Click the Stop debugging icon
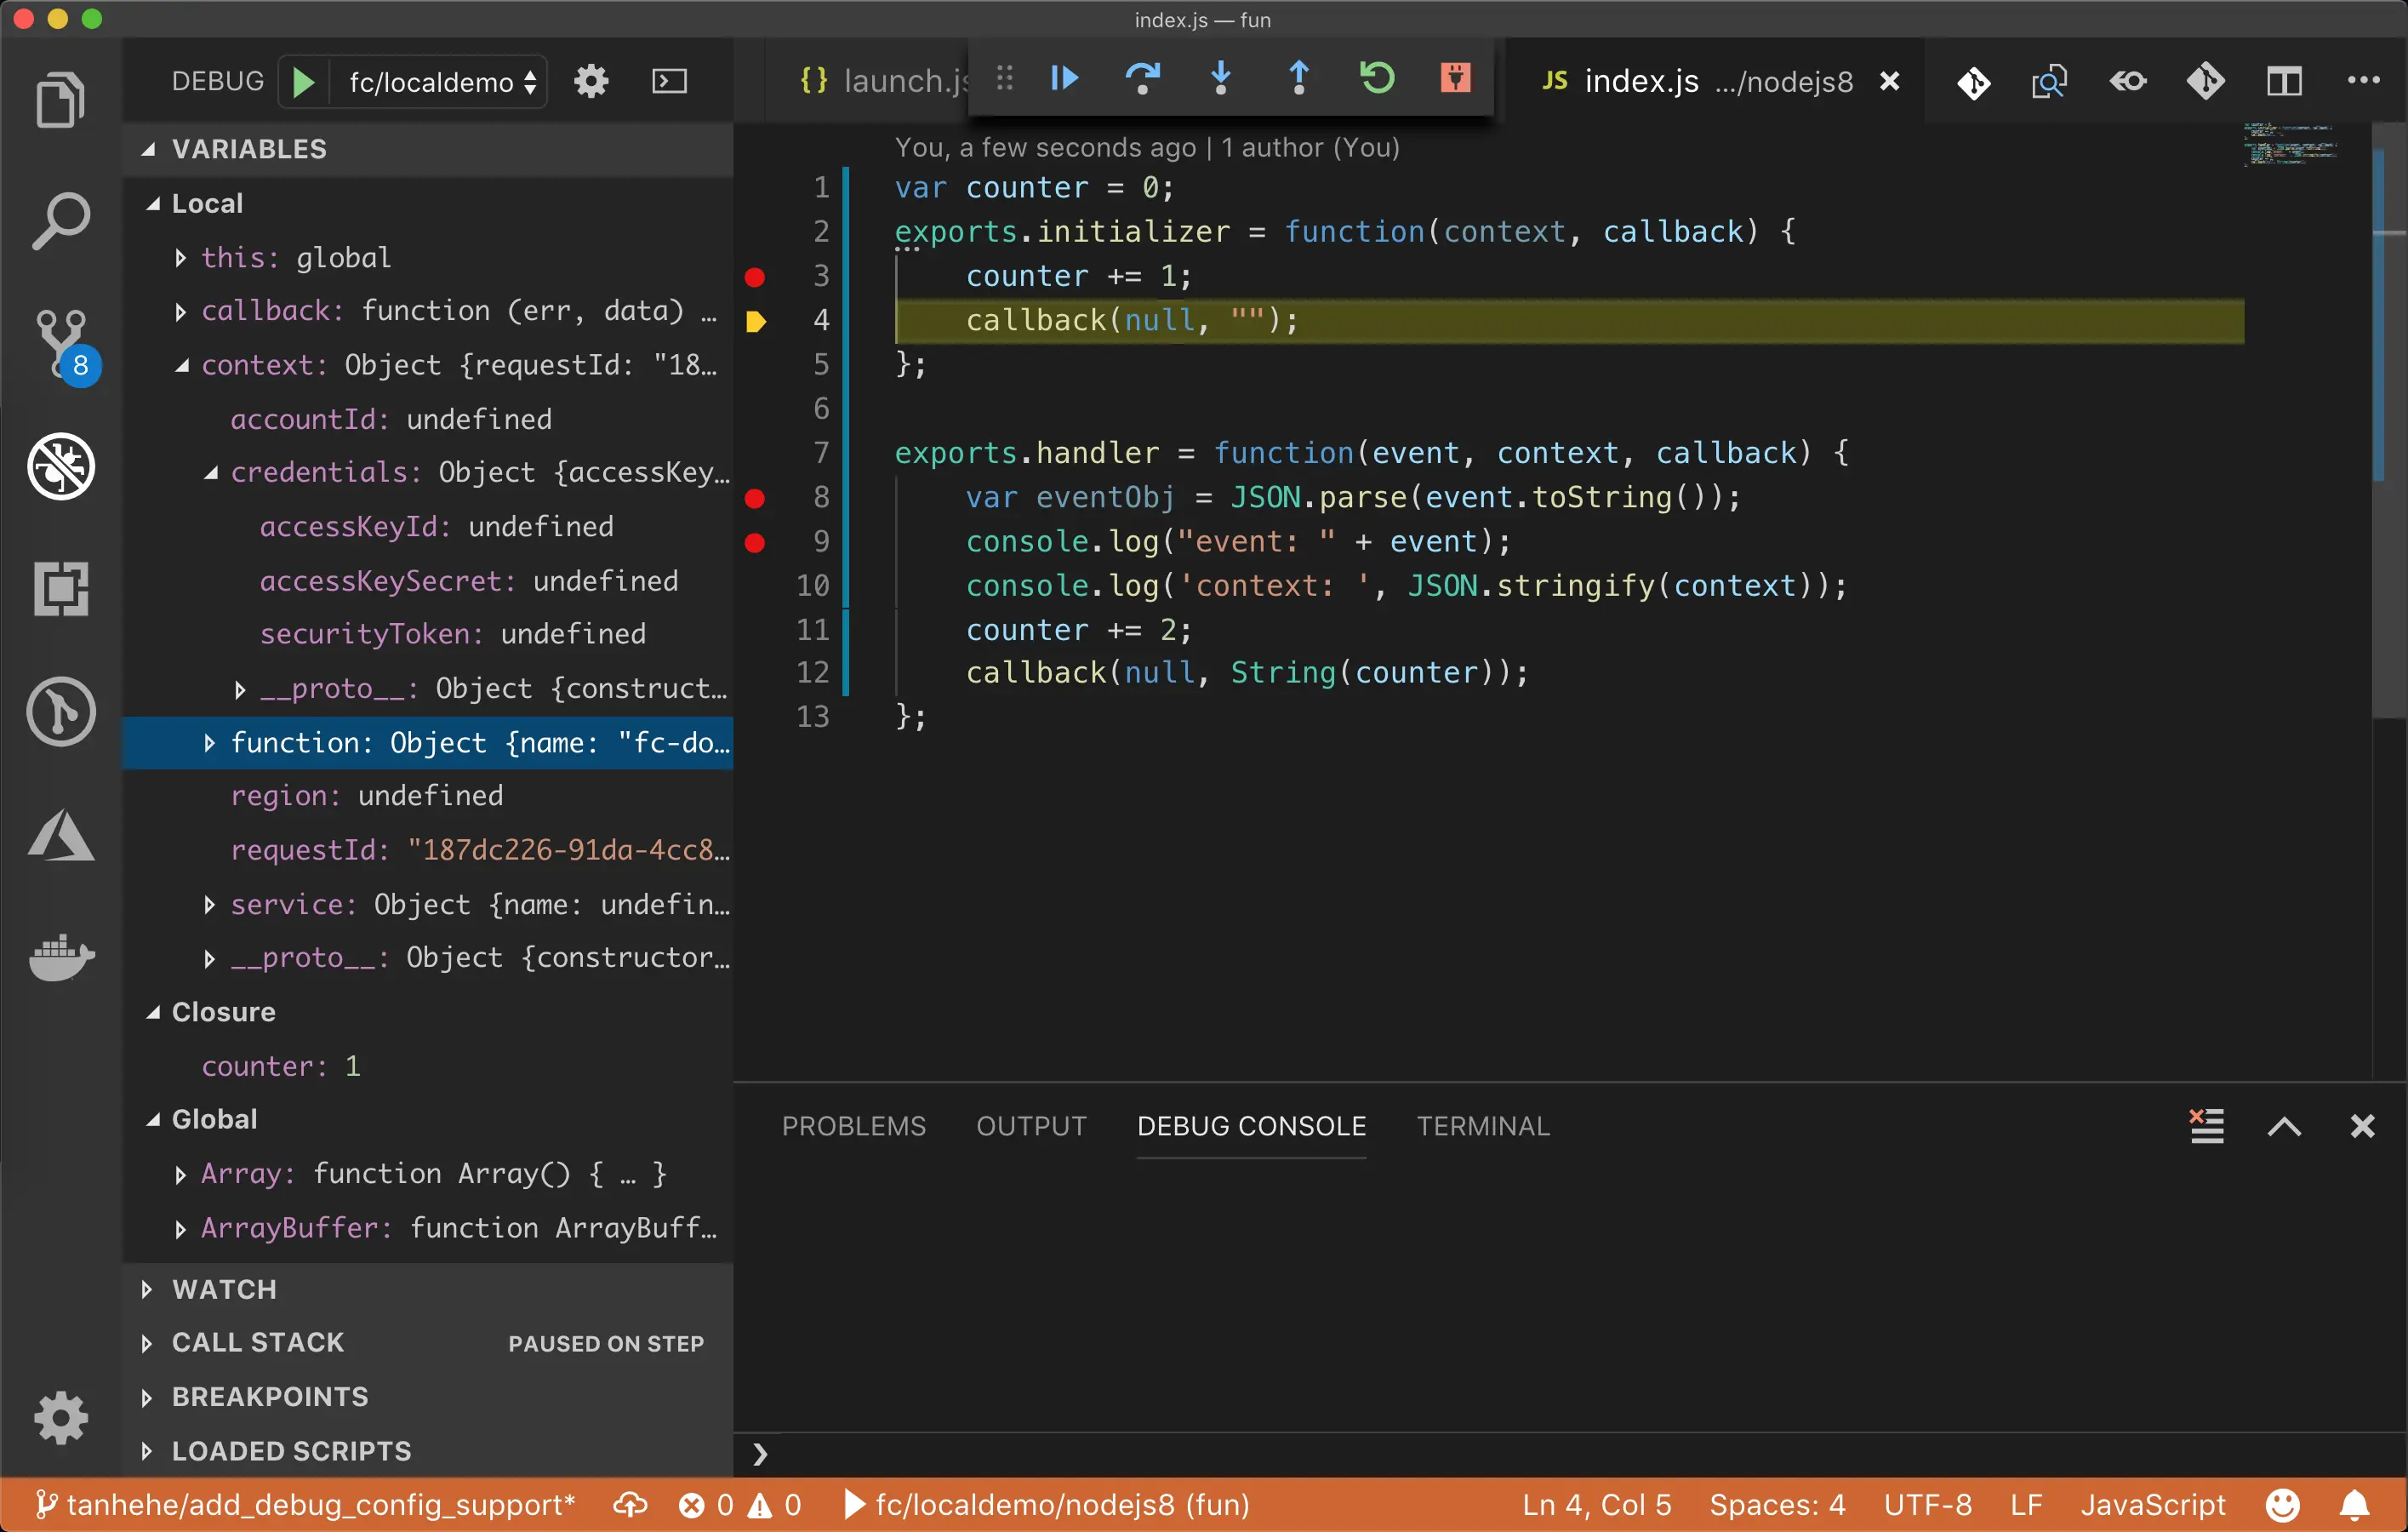2408x1532 pixels. (1455, 78)
